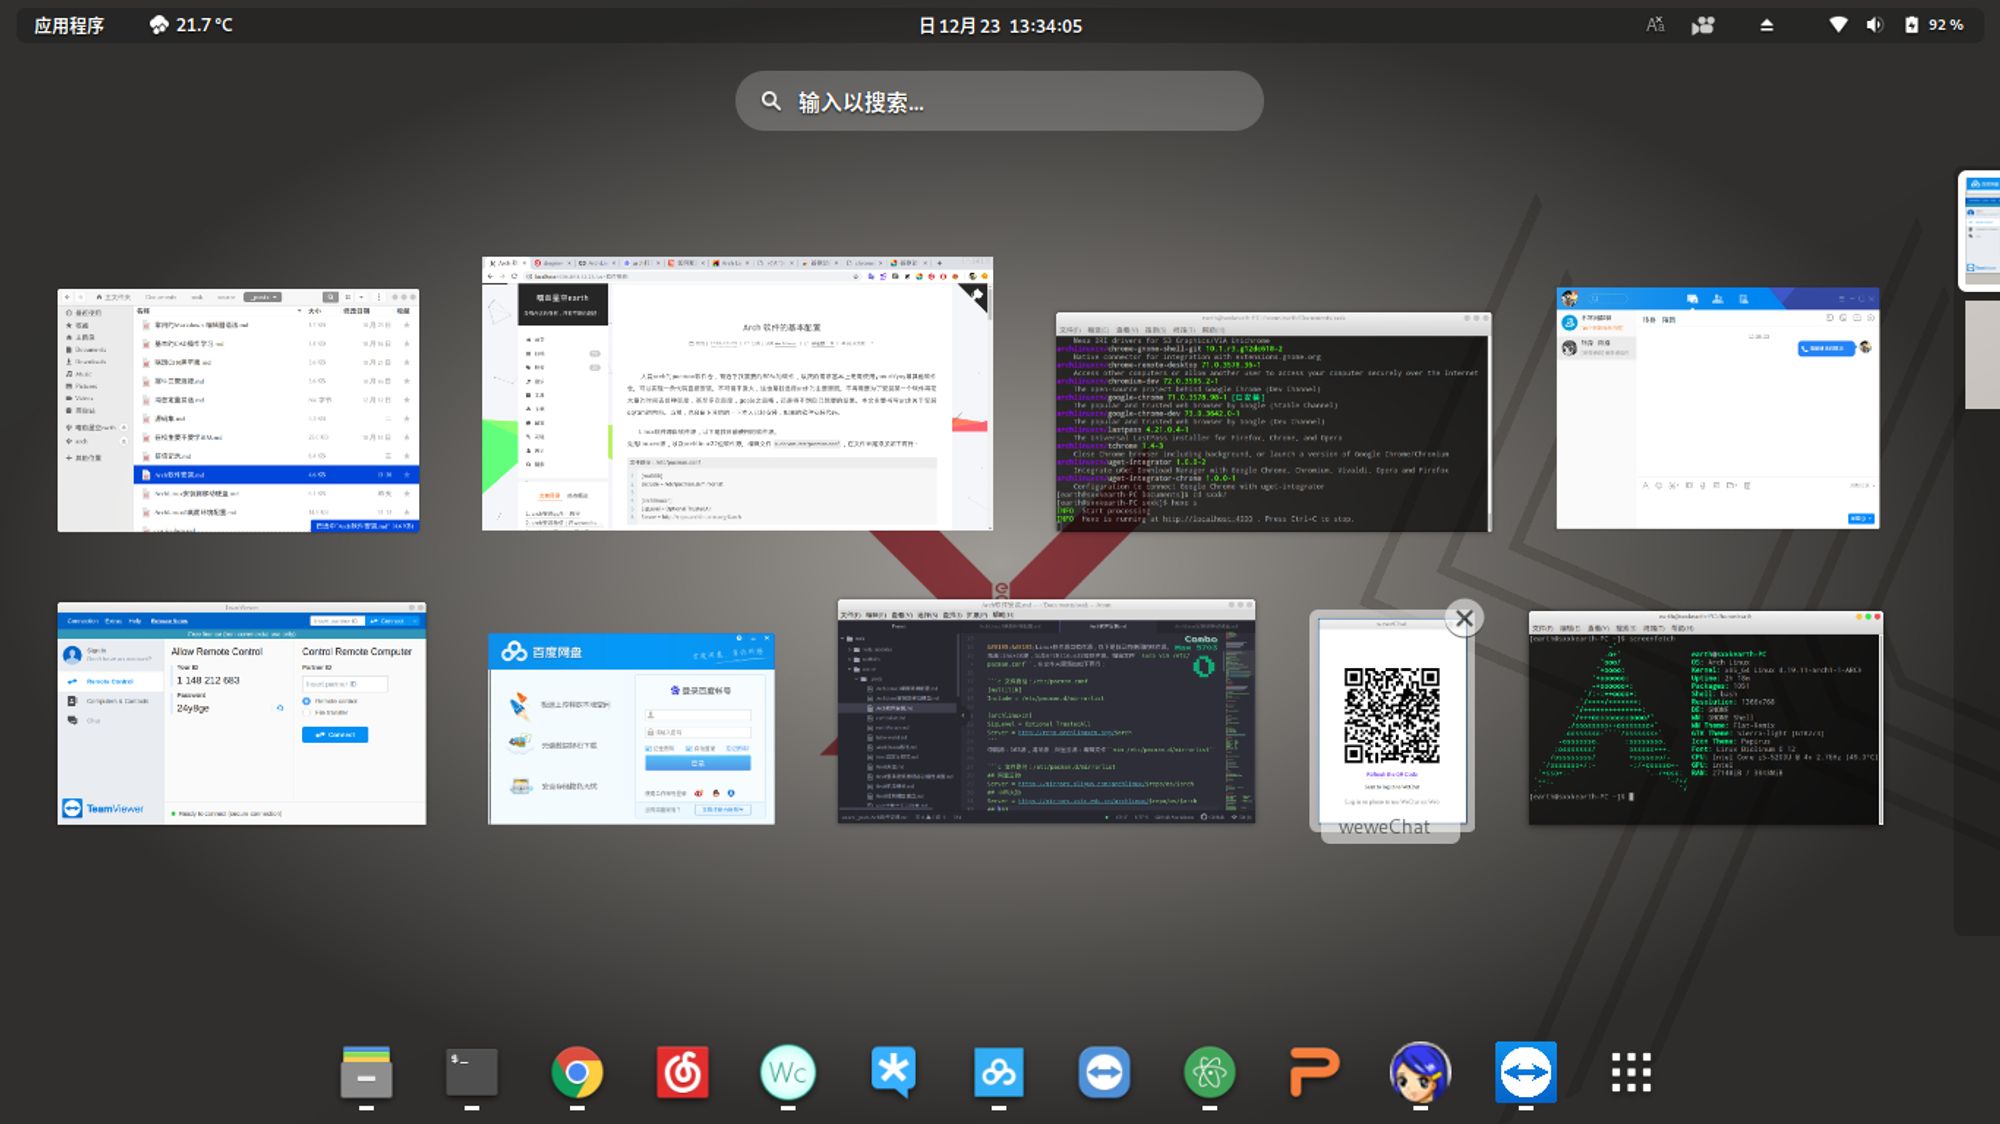The image size is (2000, 1124).
Task: Open the date and time calendar menu
Action: click(1000, 25)
